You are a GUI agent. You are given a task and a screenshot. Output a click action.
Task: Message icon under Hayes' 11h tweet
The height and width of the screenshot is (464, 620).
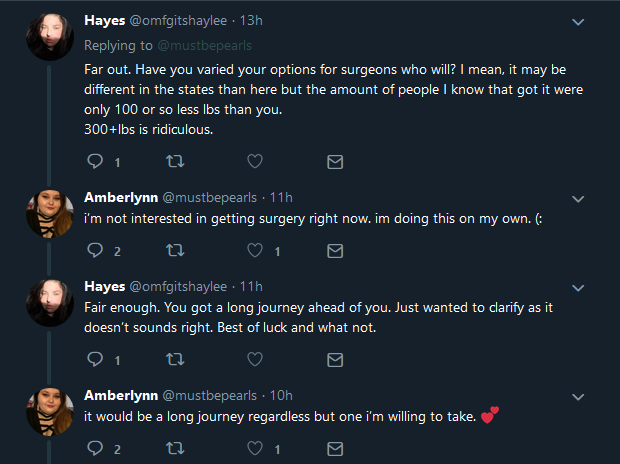[335, 359]
